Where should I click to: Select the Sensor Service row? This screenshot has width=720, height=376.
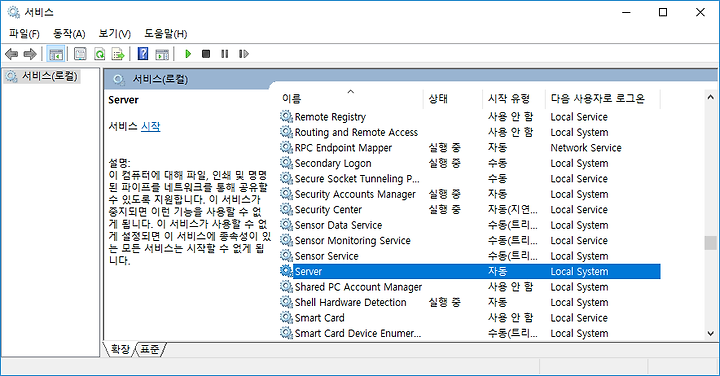469,256
